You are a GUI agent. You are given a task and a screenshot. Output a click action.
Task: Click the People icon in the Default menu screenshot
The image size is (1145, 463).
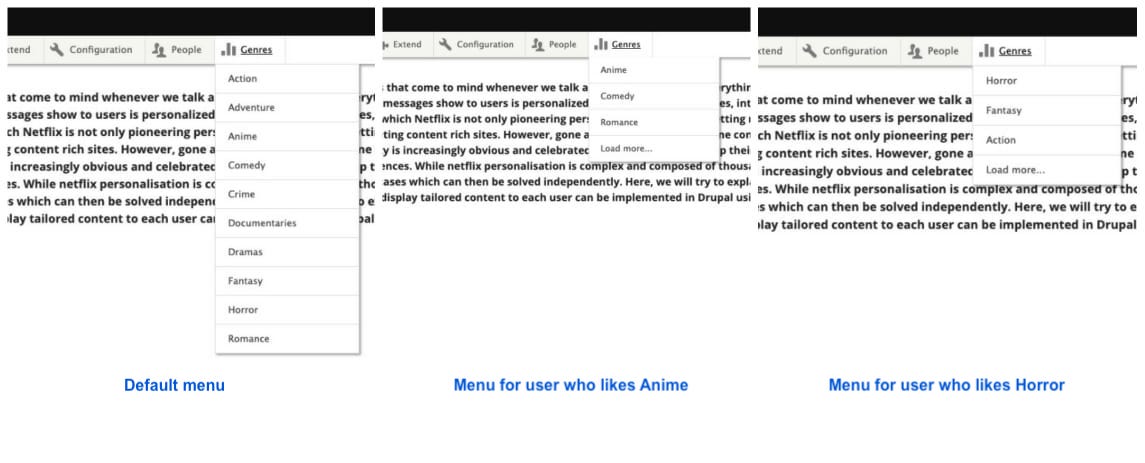click(159, 50)
